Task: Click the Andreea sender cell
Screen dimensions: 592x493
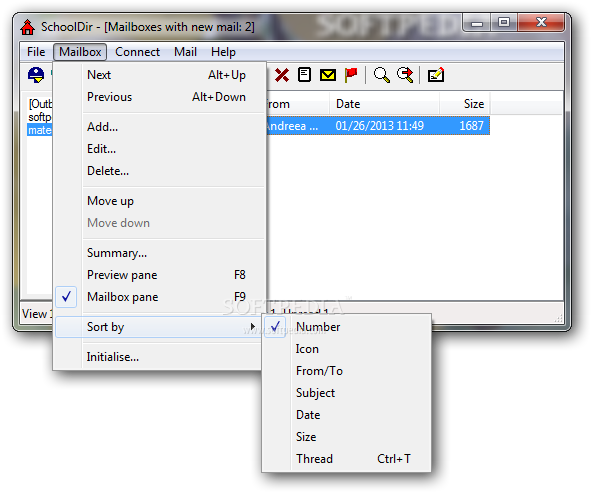Action: point(292,126)
